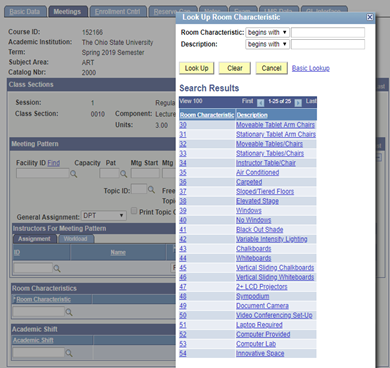Pick the Whiteboards description link
390x368 pixels.
pos(254,258)
